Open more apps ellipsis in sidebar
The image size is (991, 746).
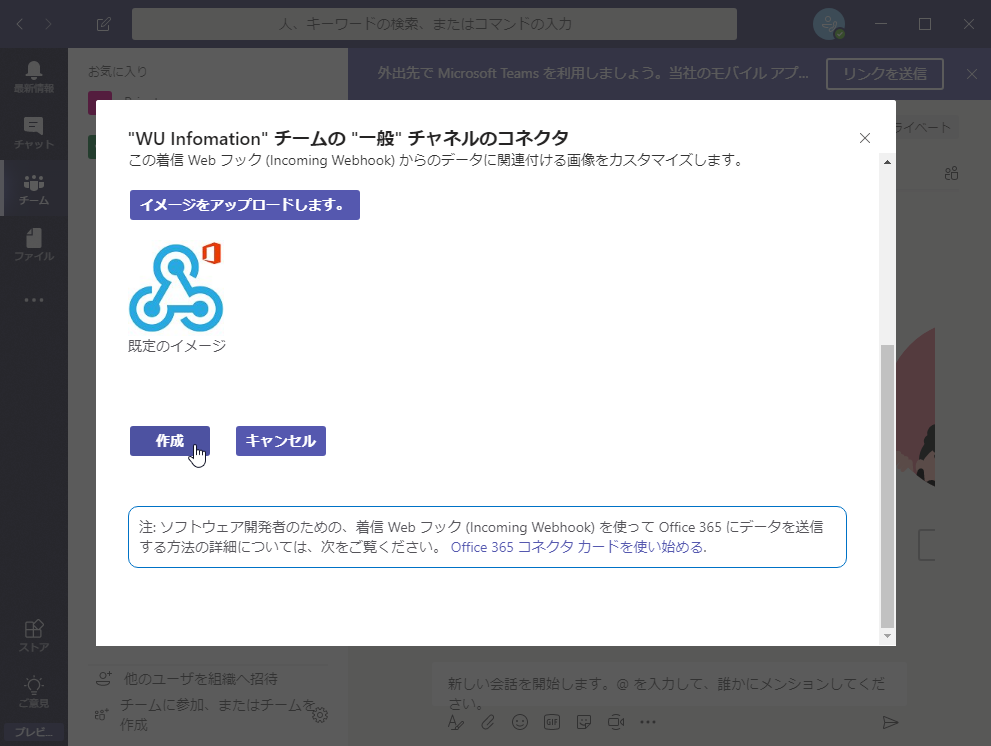click(34, 300)
